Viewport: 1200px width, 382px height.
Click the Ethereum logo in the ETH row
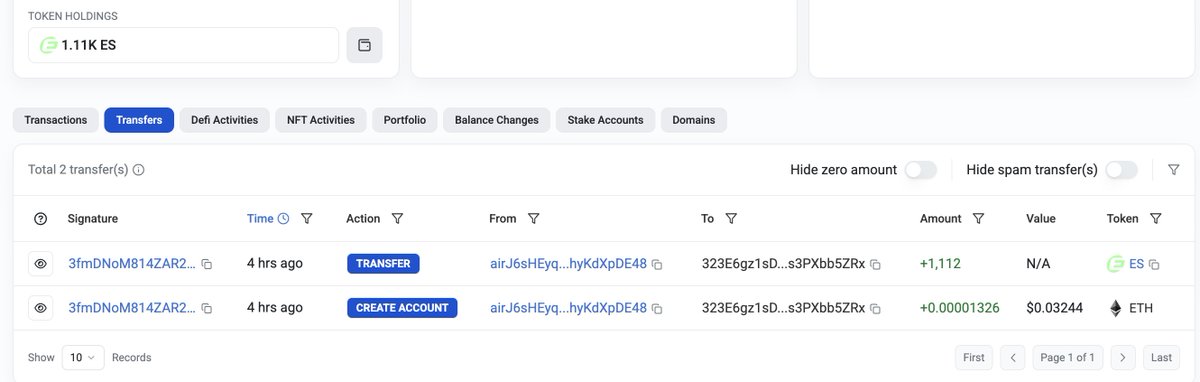point(1115,308)
